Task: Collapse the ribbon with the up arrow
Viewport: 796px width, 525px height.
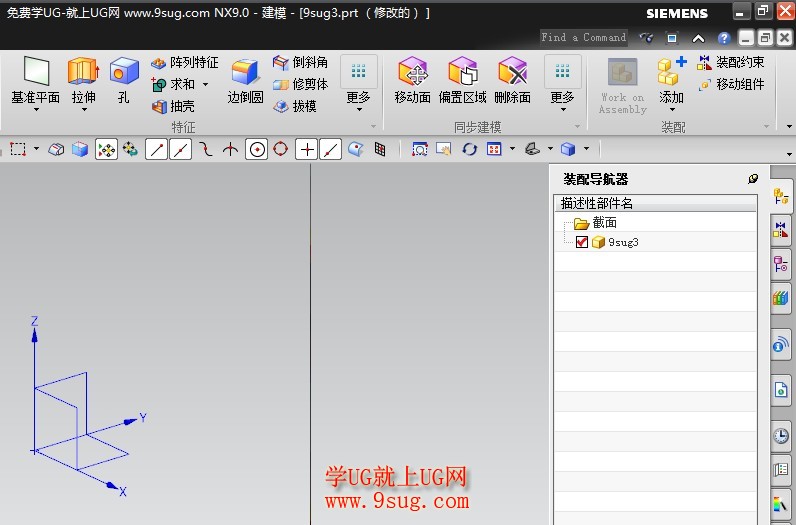Action: coord(699,38)
